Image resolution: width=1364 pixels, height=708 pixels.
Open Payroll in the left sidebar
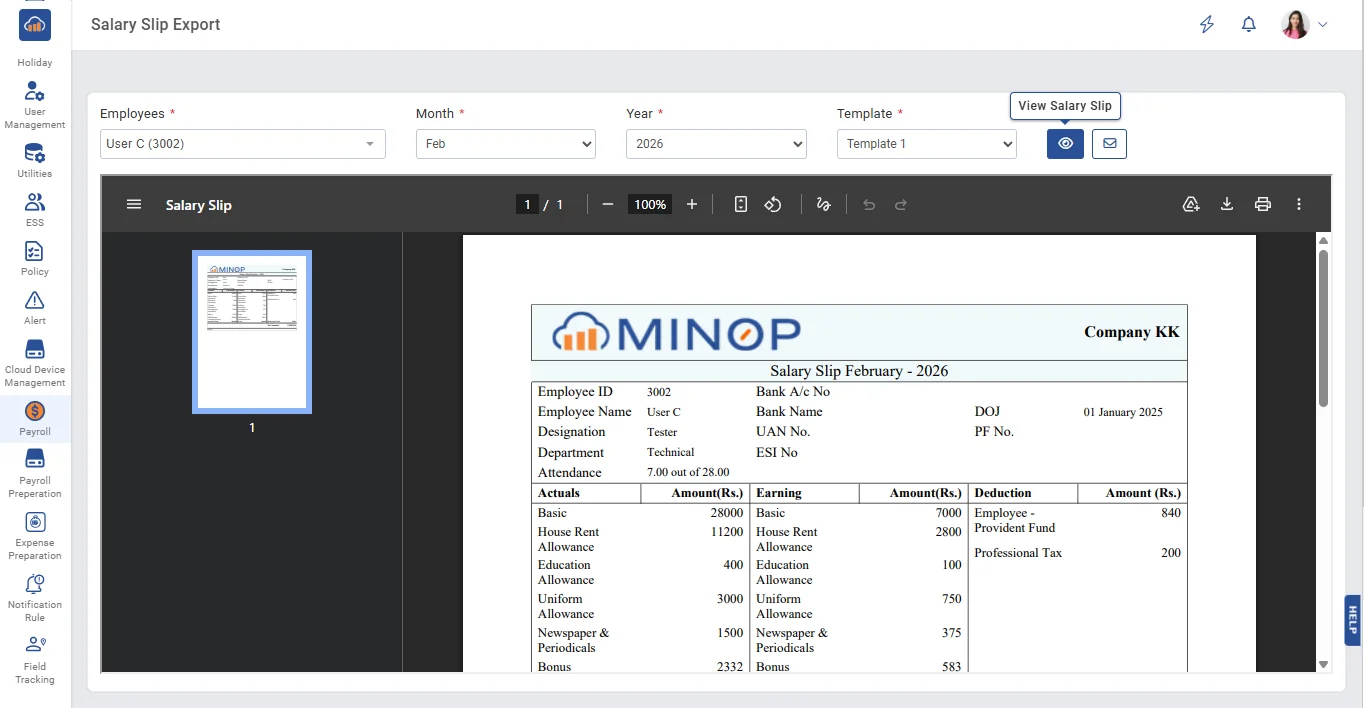coord(35,418)
